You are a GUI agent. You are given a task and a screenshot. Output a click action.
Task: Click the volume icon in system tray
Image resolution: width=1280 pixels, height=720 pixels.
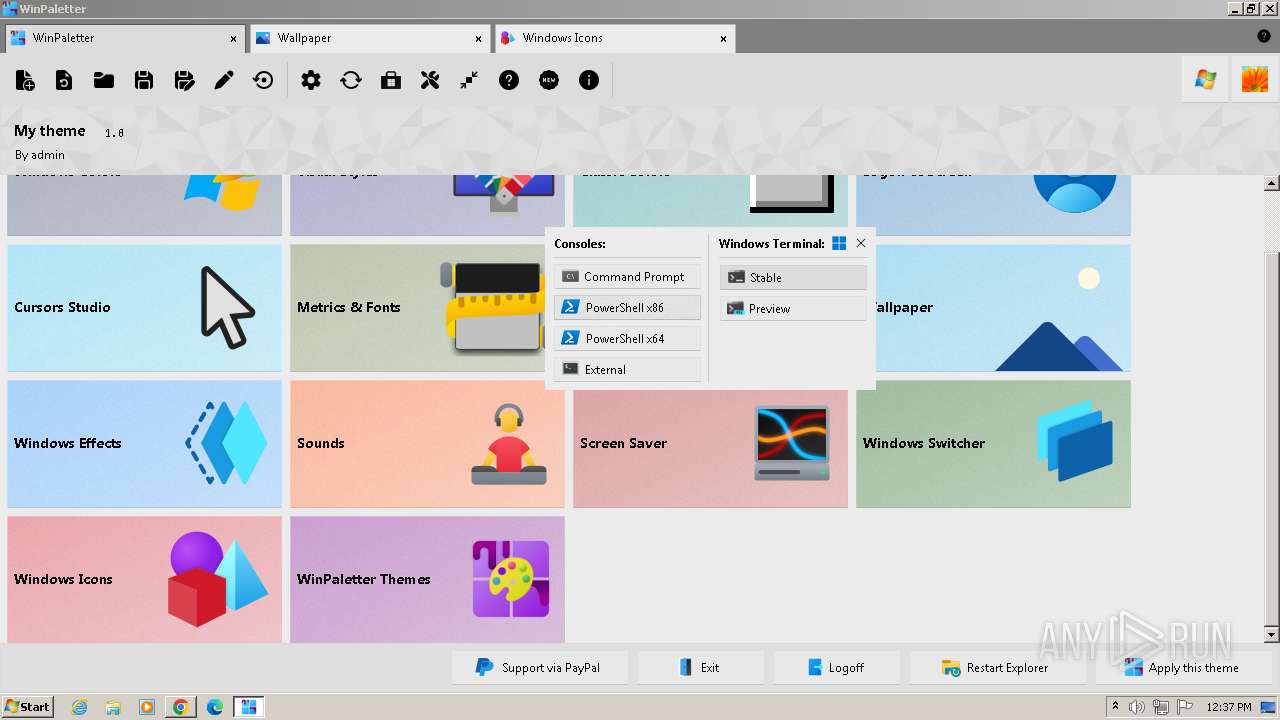pyautogui.click(x=1137, y=707)
